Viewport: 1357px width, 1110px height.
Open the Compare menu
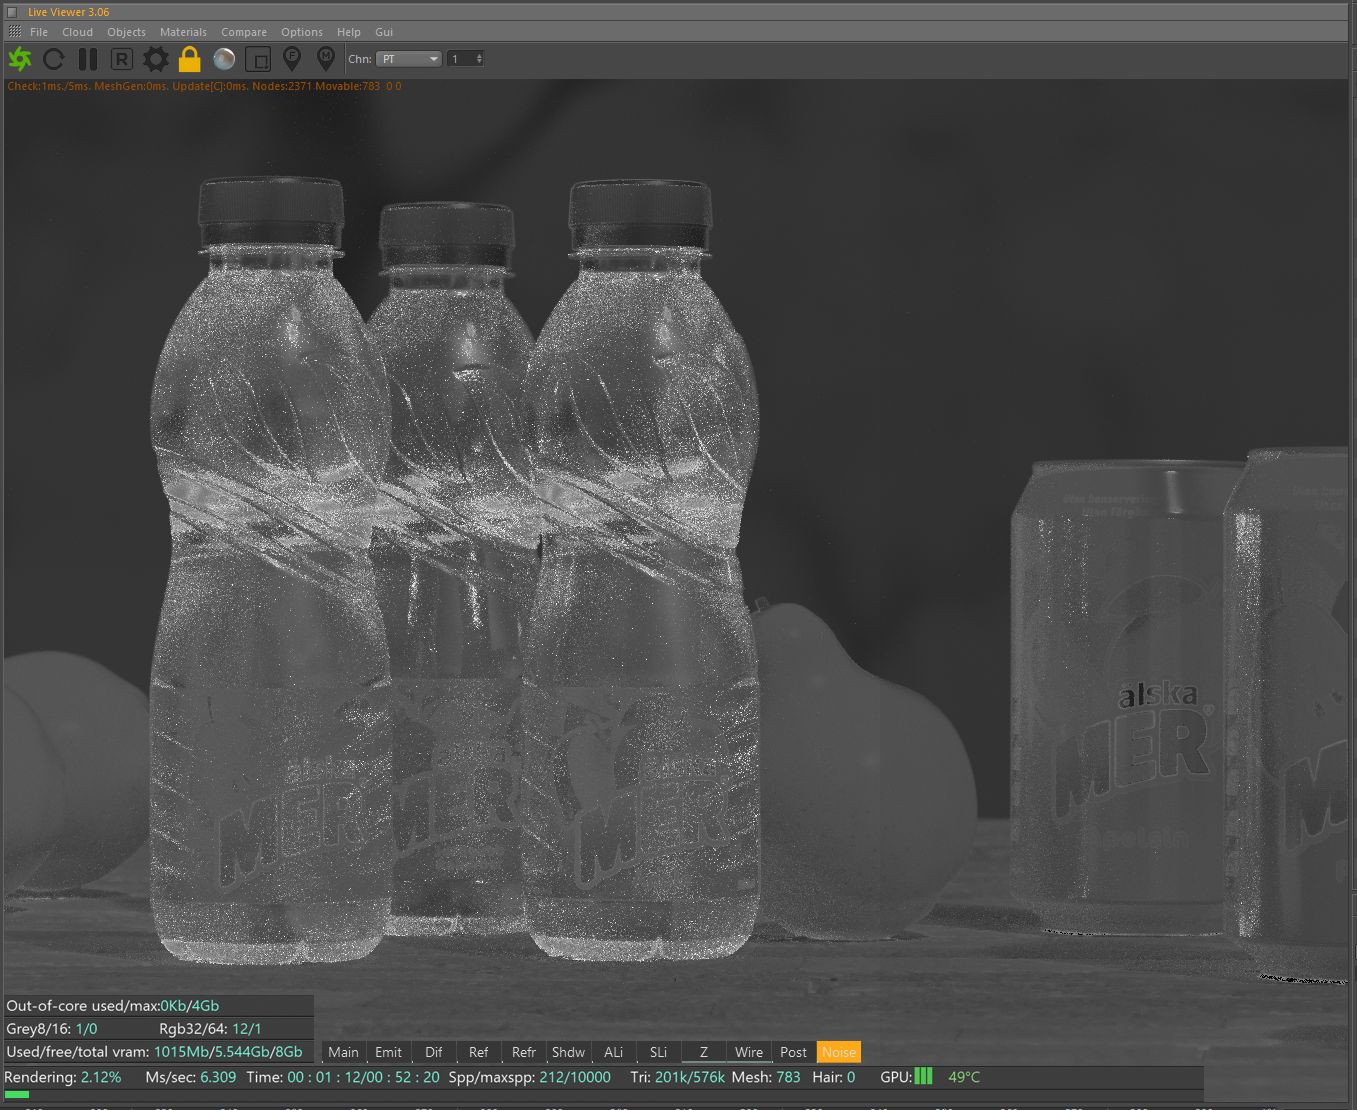click(x=244, y=32)
